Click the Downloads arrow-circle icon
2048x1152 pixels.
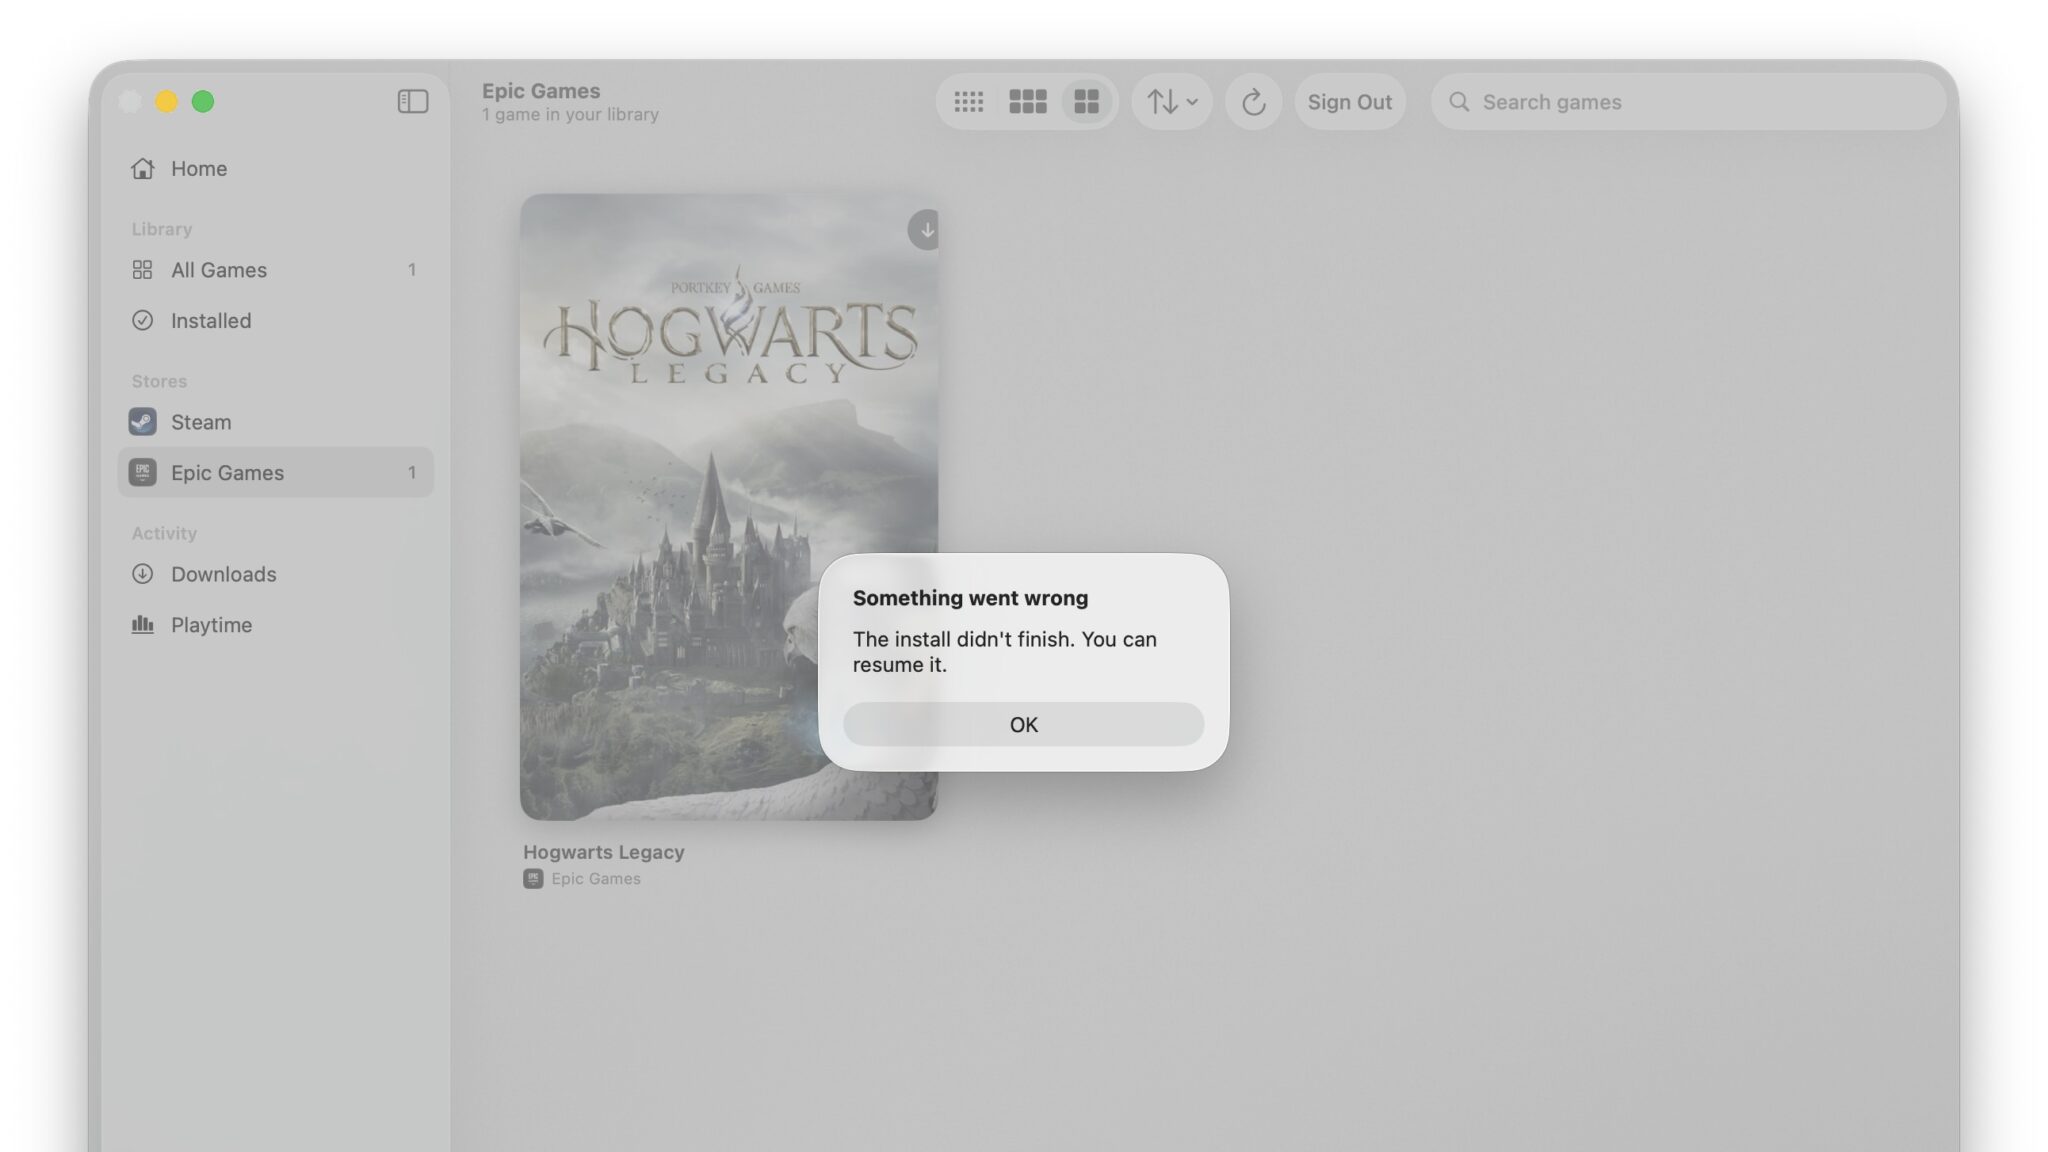(x=143, y=574)
